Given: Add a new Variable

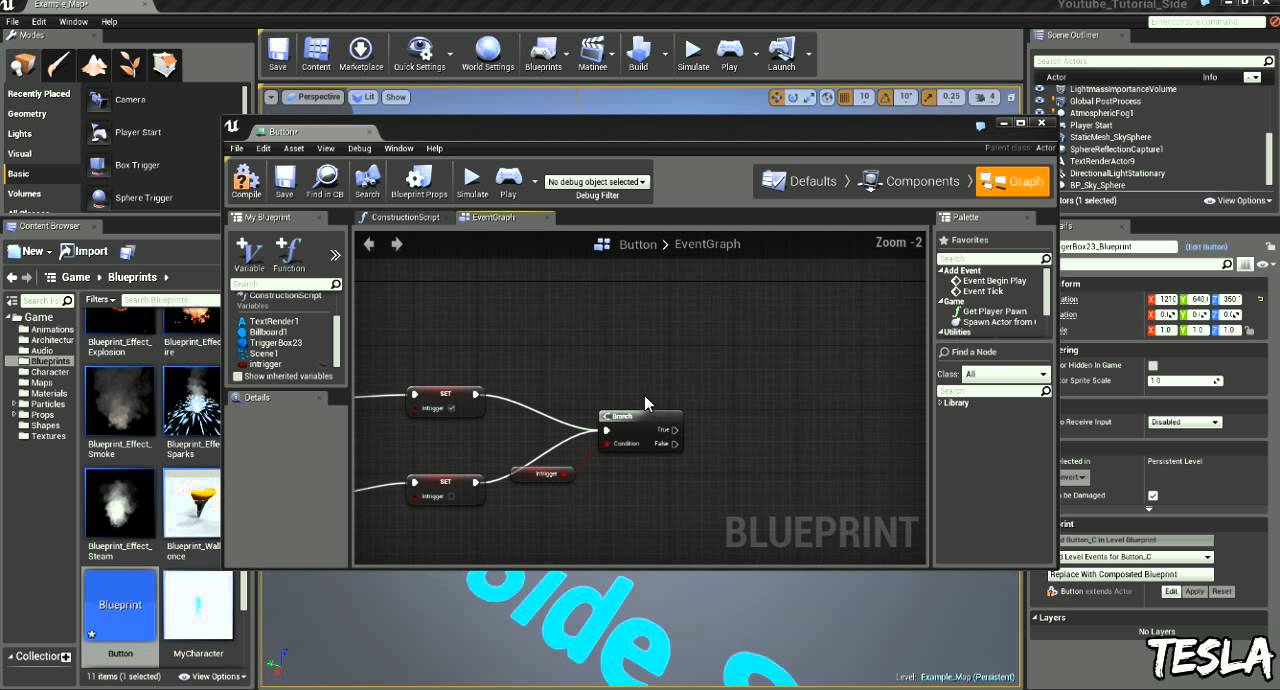Looking at the screenshot, I should tap(249, 255).
